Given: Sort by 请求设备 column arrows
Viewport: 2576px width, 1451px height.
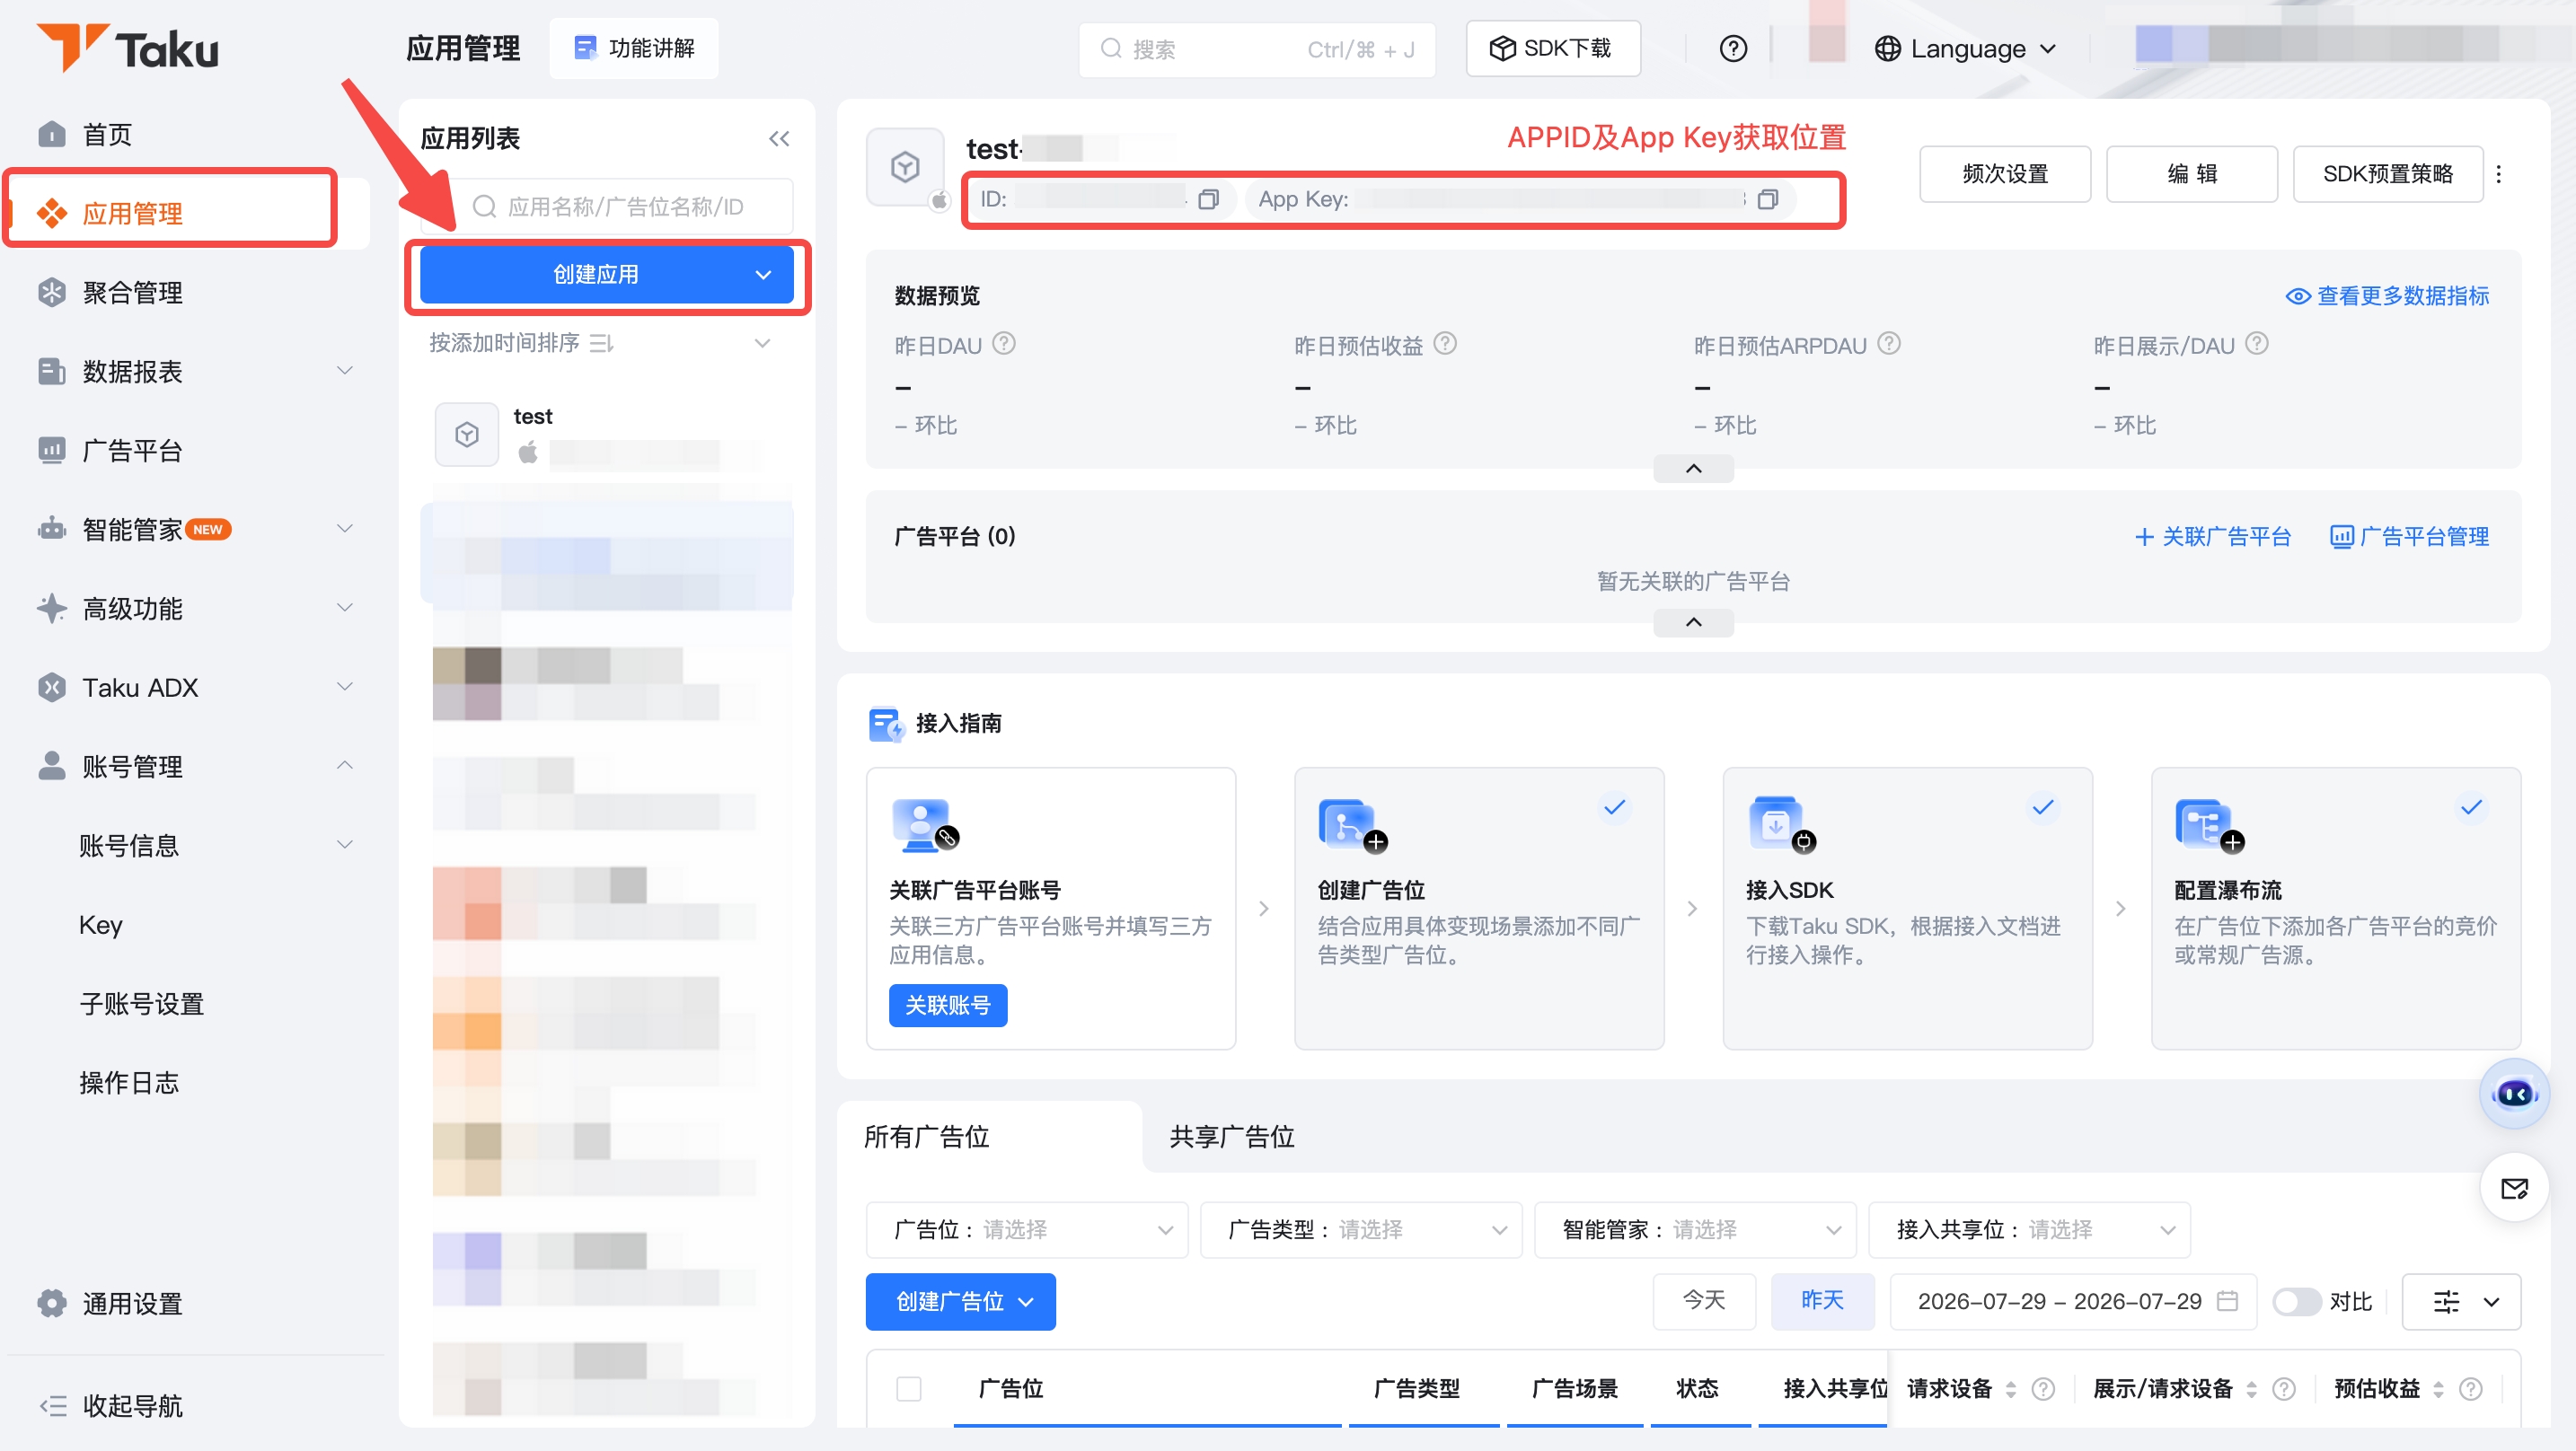Looking at the screenshot, I should pos(2011,1389).
